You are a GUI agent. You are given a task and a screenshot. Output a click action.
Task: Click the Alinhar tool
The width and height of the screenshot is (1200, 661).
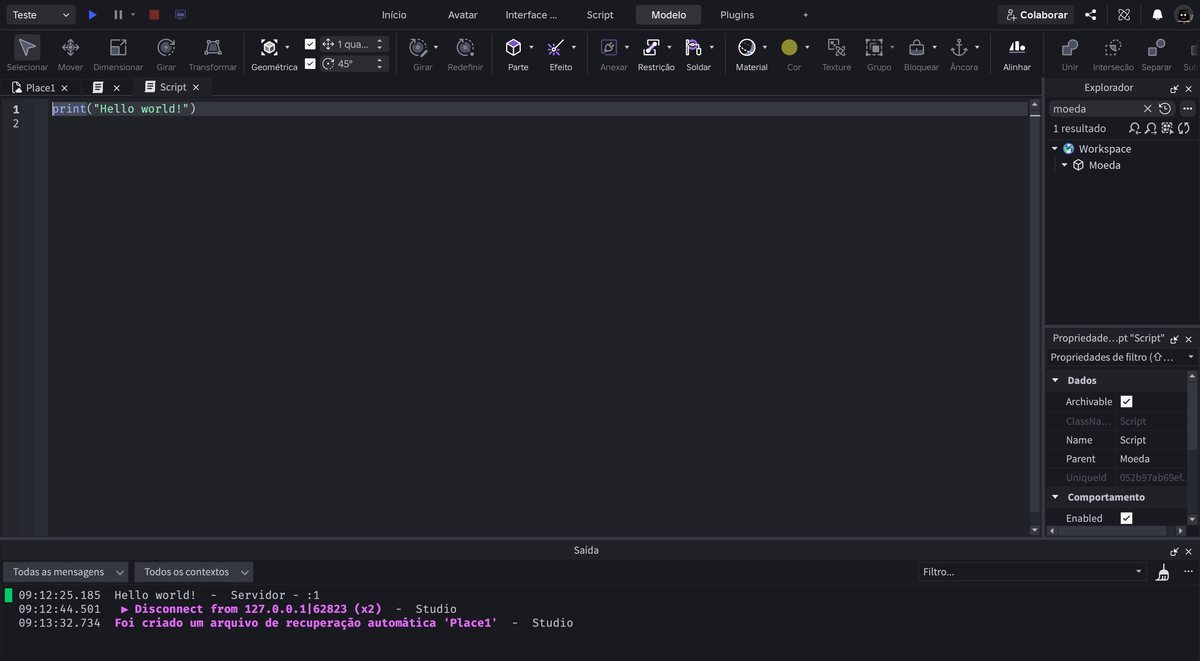click(x=1017, y=53)
